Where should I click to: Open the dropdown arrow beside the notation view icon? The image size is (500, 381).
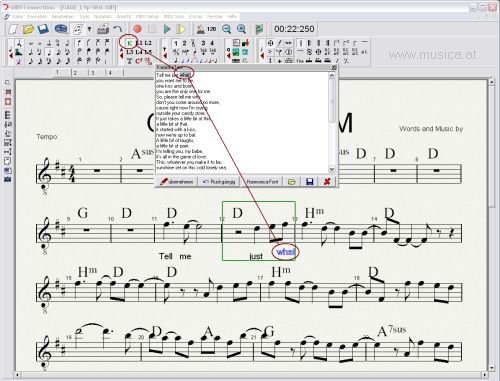pyautogui.click(x=89, y=29)
